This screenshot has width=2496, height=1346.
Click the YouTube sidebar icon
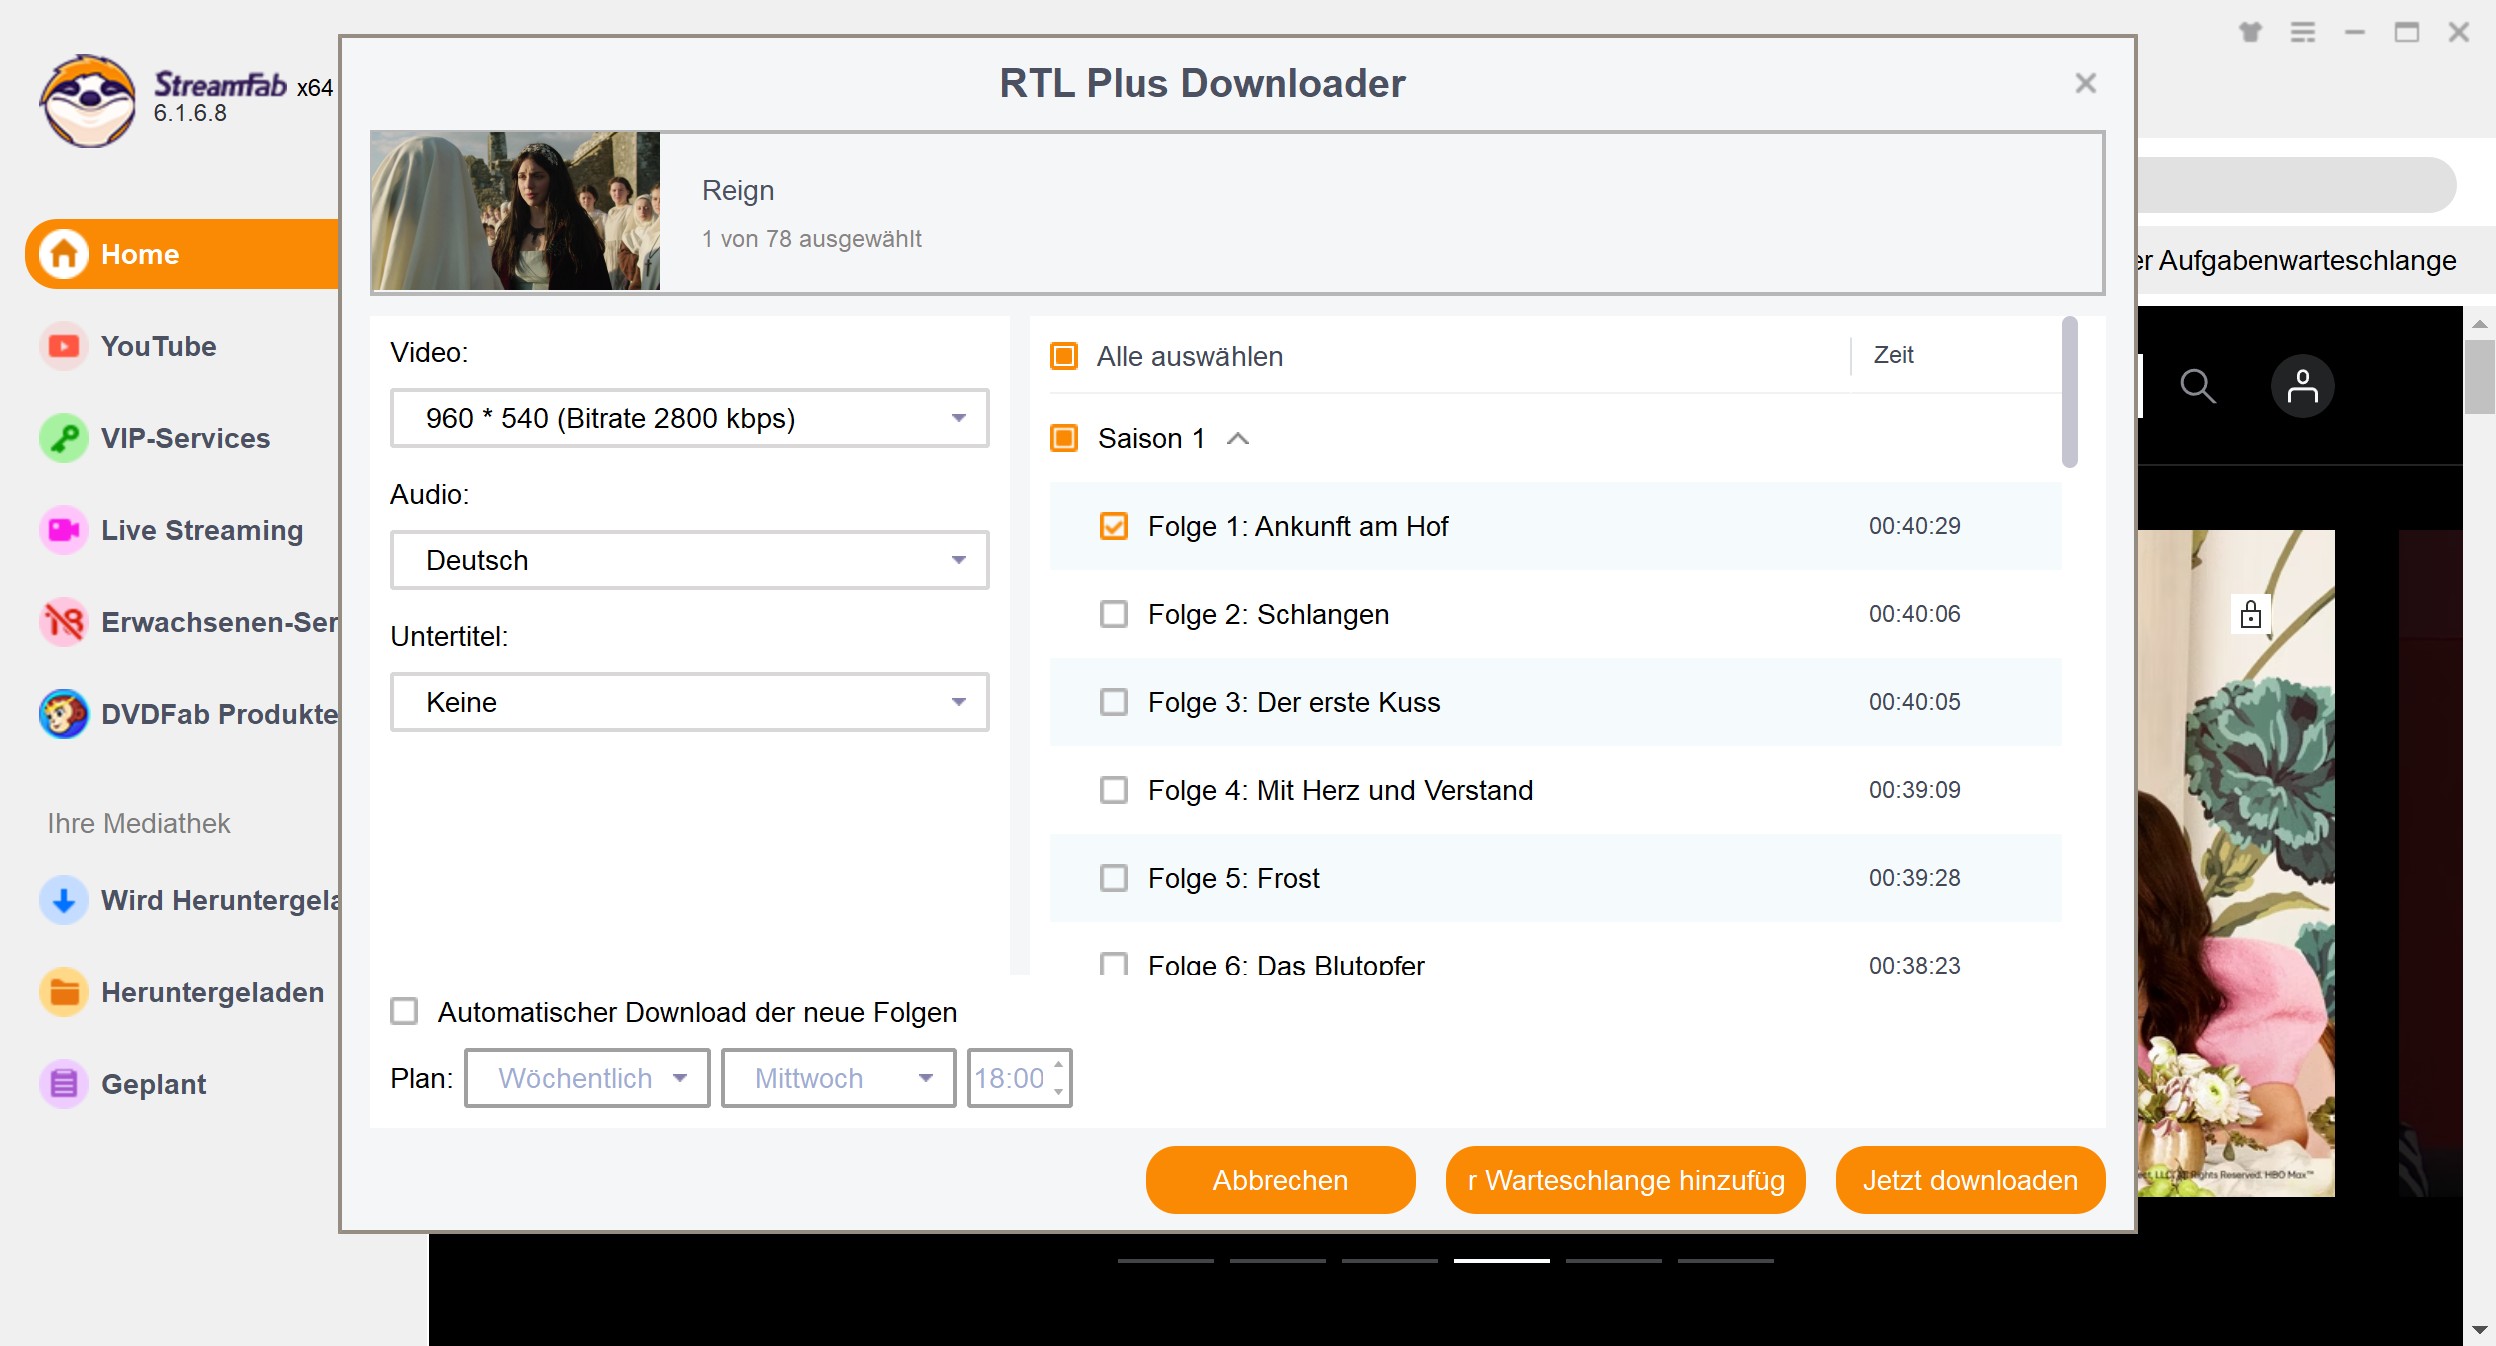(64, 346)
